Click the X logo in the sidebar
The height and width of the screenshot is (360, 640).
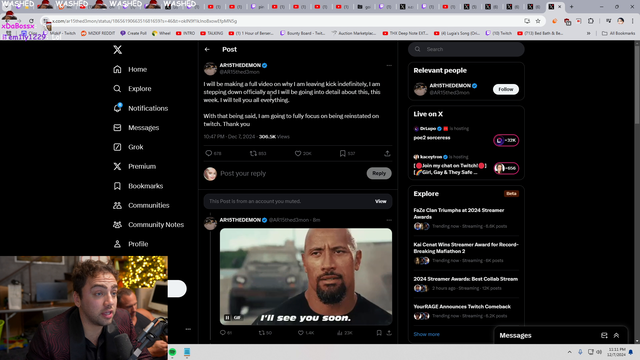[x=118, y=49]
